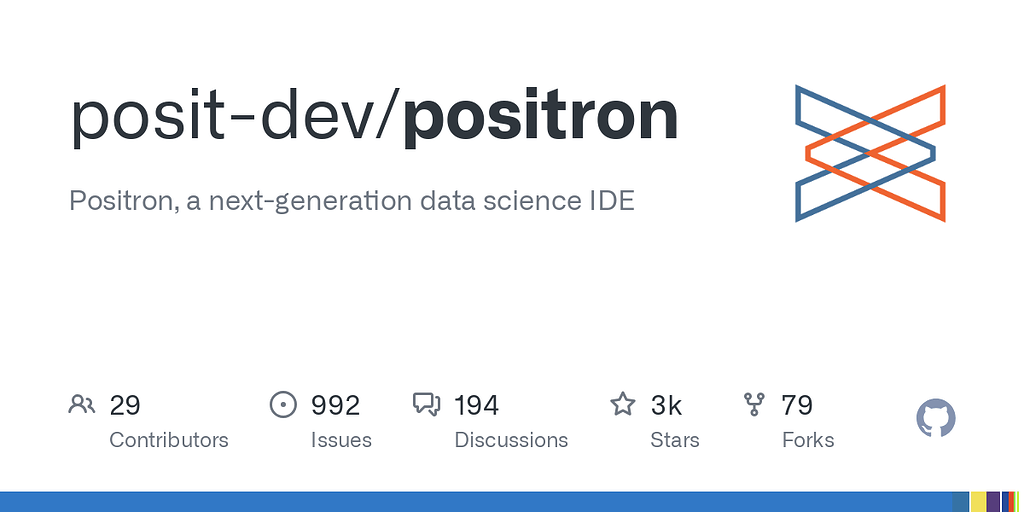1024x512 pixels.
Task: Open the posit-dev/positron repository title
Action: click(x=374, y=120)
